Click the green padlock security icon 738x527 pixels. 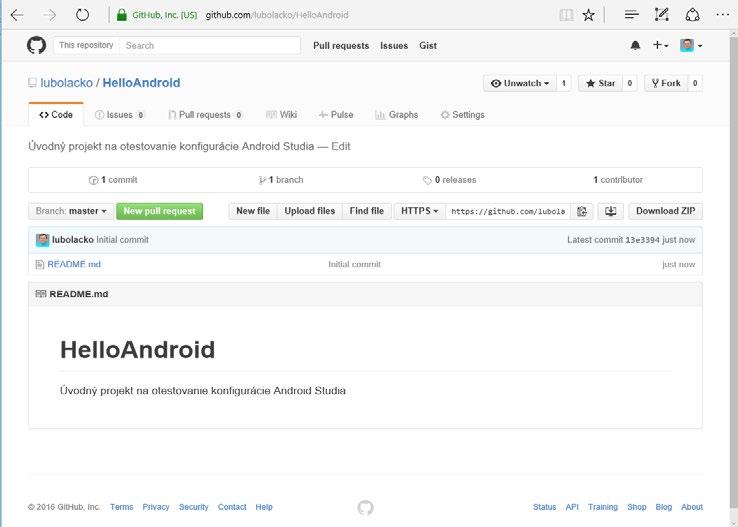[122, 15]
